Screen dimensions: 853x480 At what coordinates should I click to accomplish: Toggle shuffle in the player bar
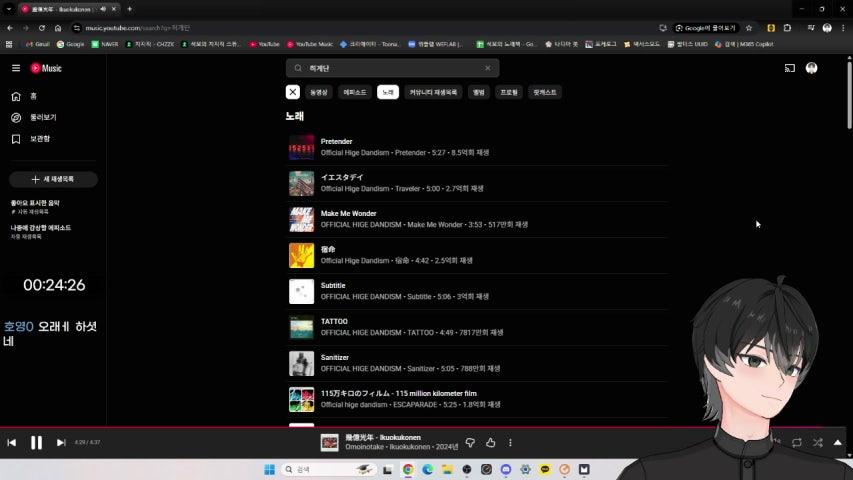tap(818, 443)
